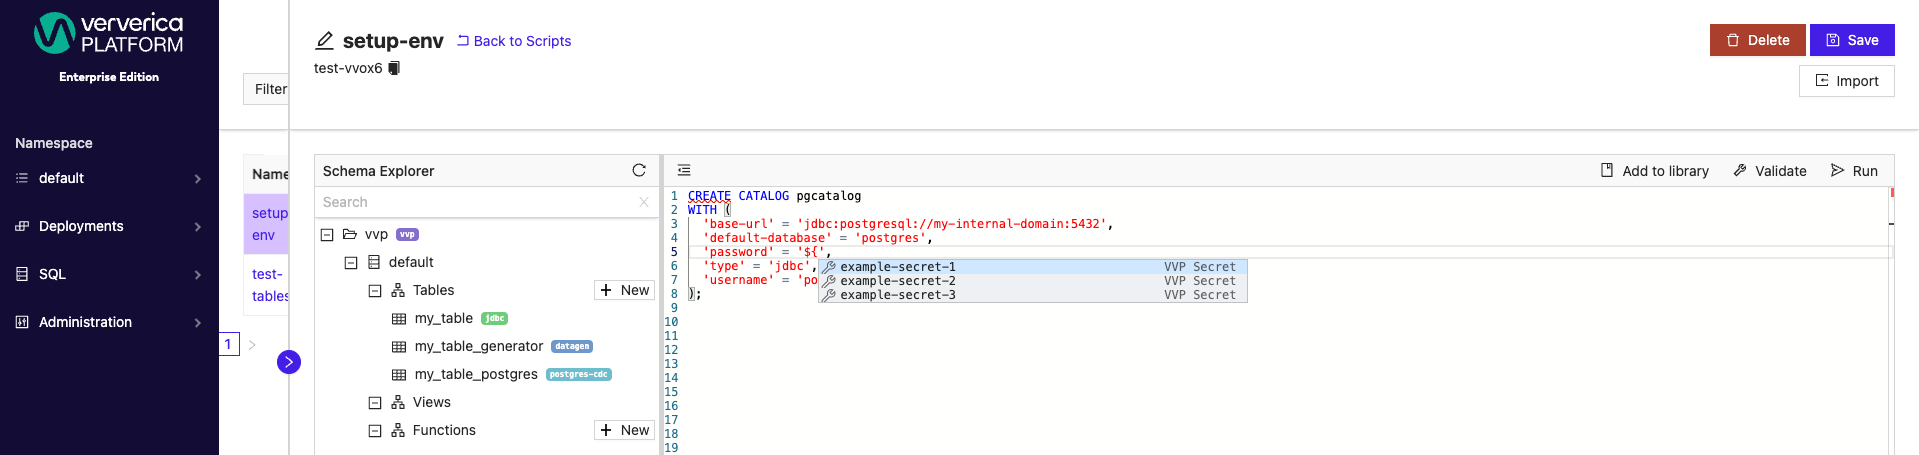The height and width of the screenshot is (455, 1919).
Task: Click the key icon of example-secret-1
Action: point(829,267)
